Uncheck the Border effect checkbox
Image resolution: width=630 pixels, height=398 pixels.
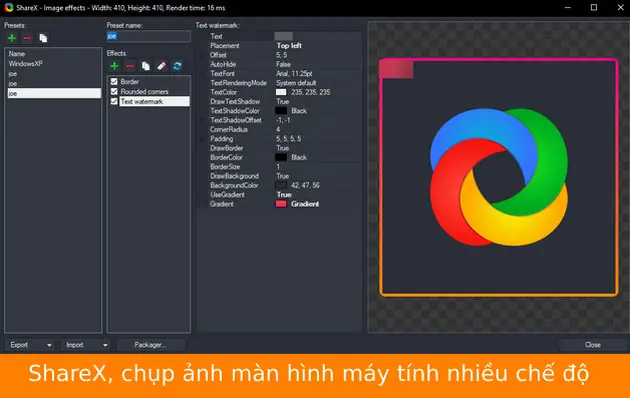(114, 82)
